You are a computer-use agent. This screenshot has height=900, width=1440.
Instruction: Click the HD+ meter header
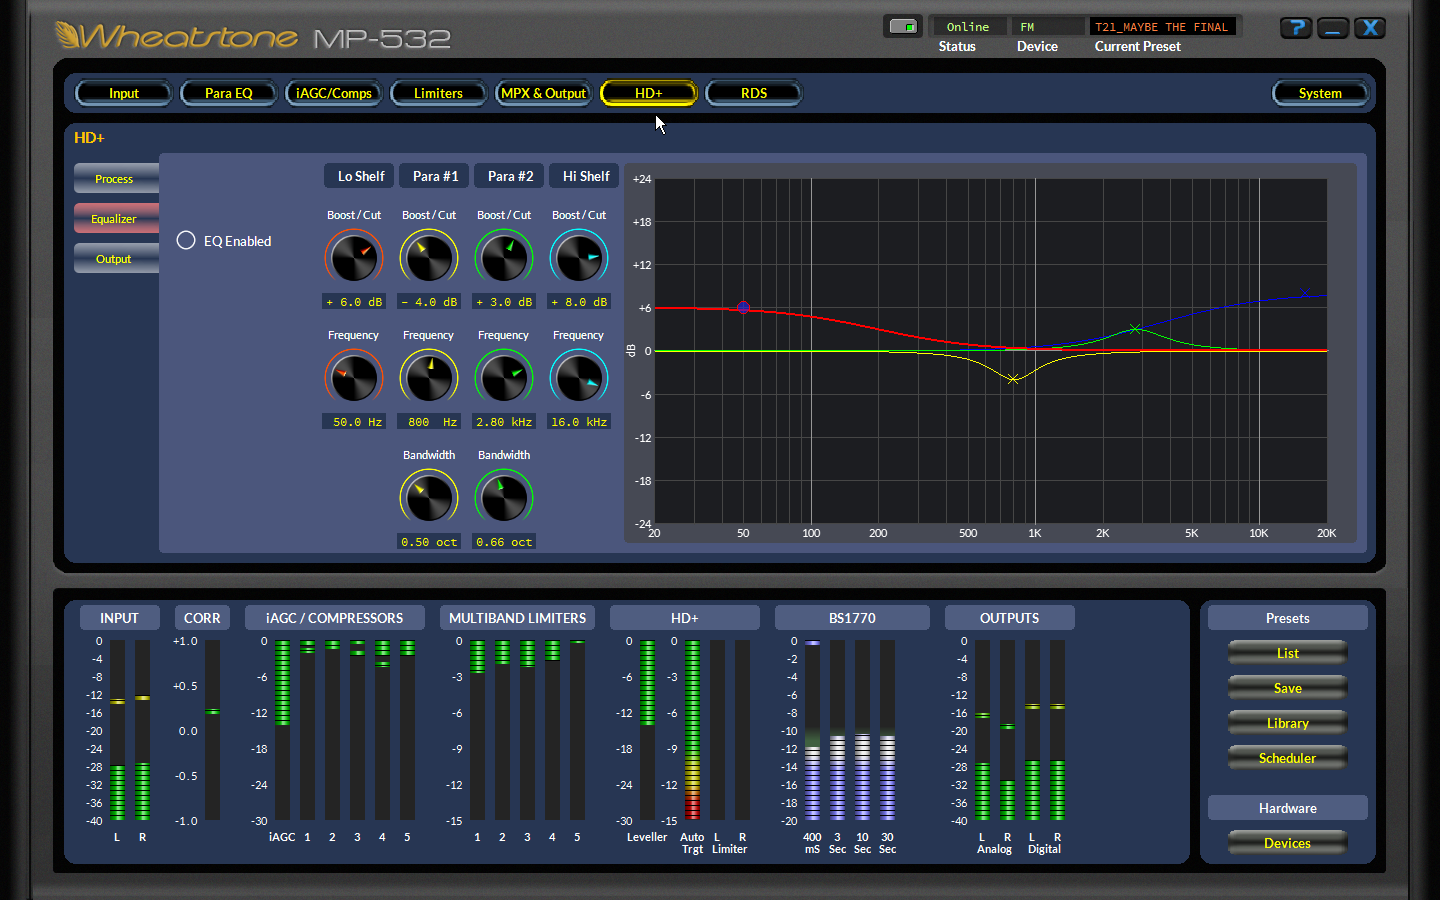click(685, 618)
